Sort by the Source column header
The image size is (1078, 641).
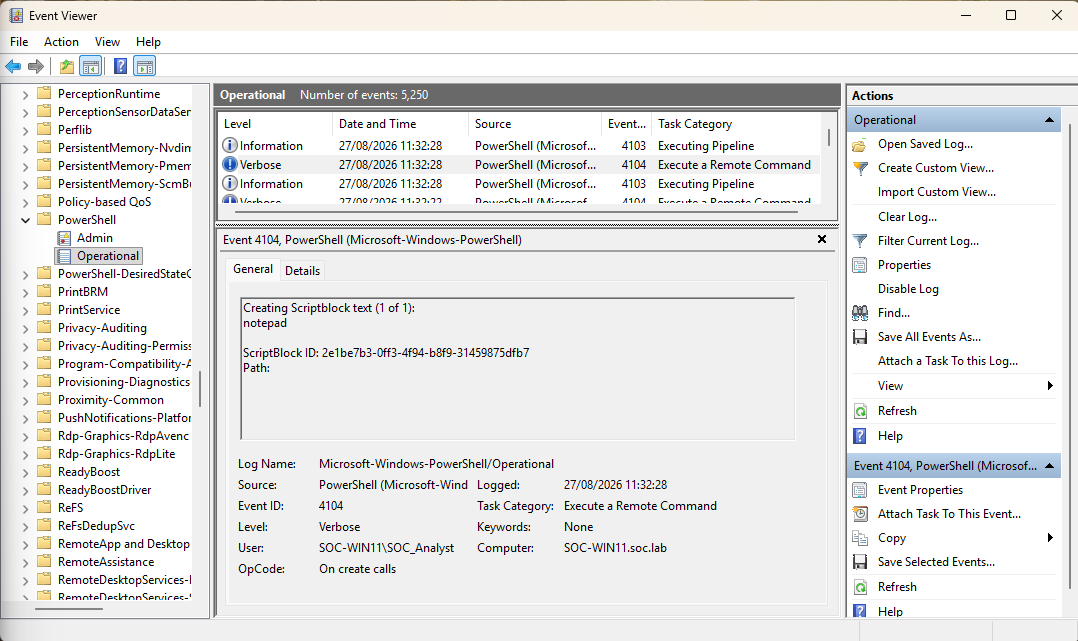[x=535, y=124]
